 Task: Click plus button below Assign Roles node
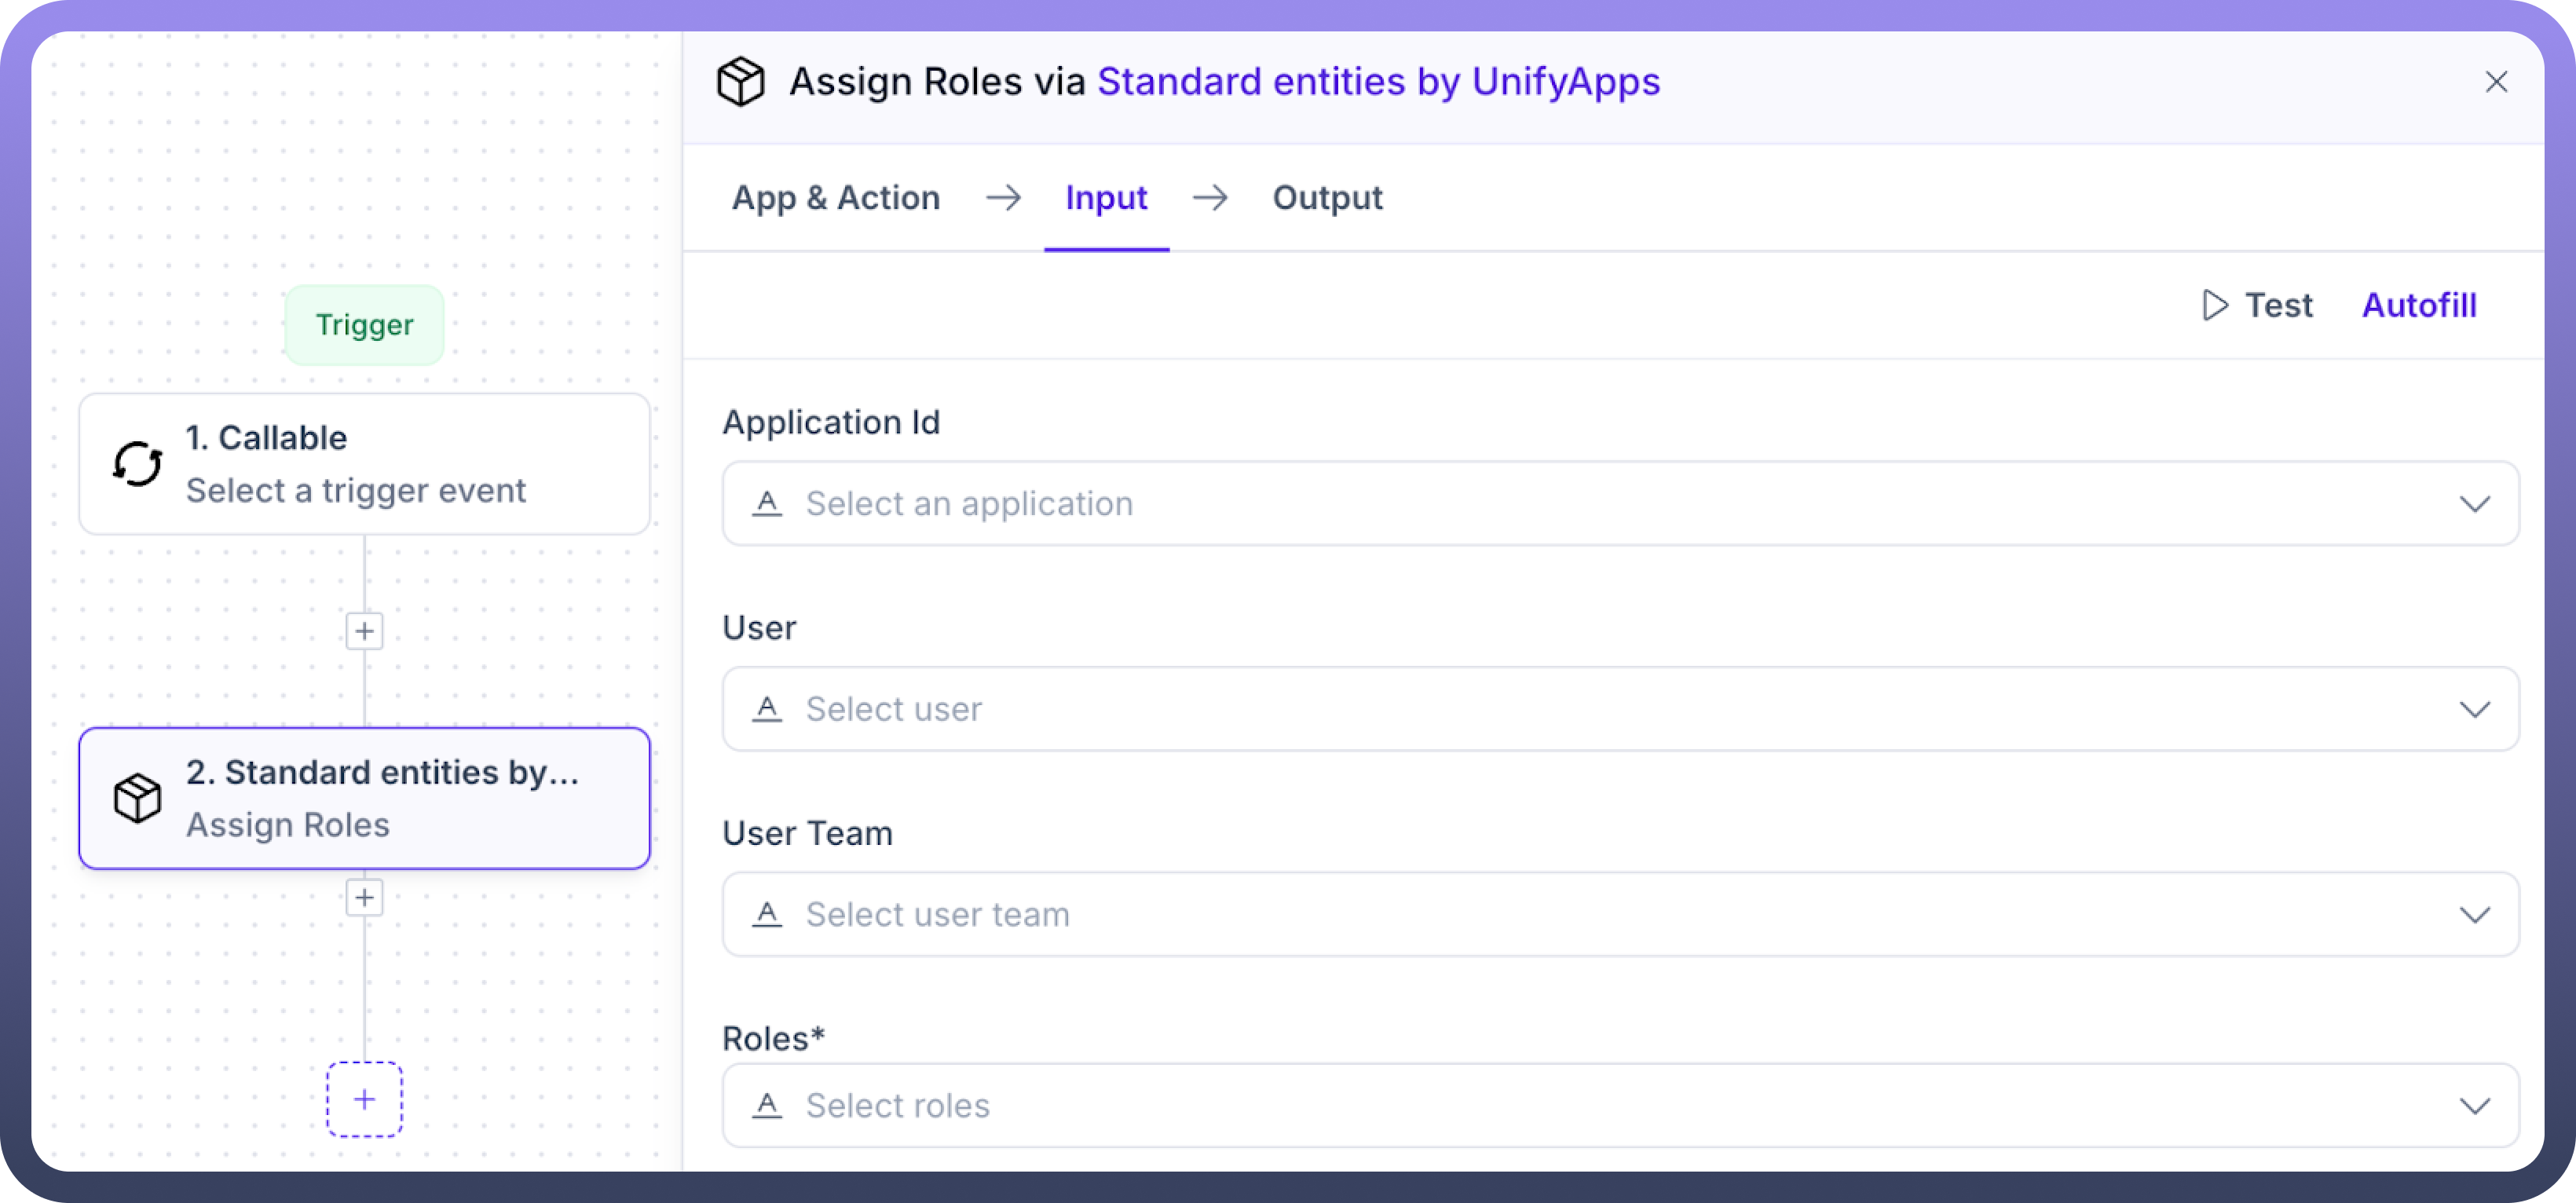(x=364, y=897)
